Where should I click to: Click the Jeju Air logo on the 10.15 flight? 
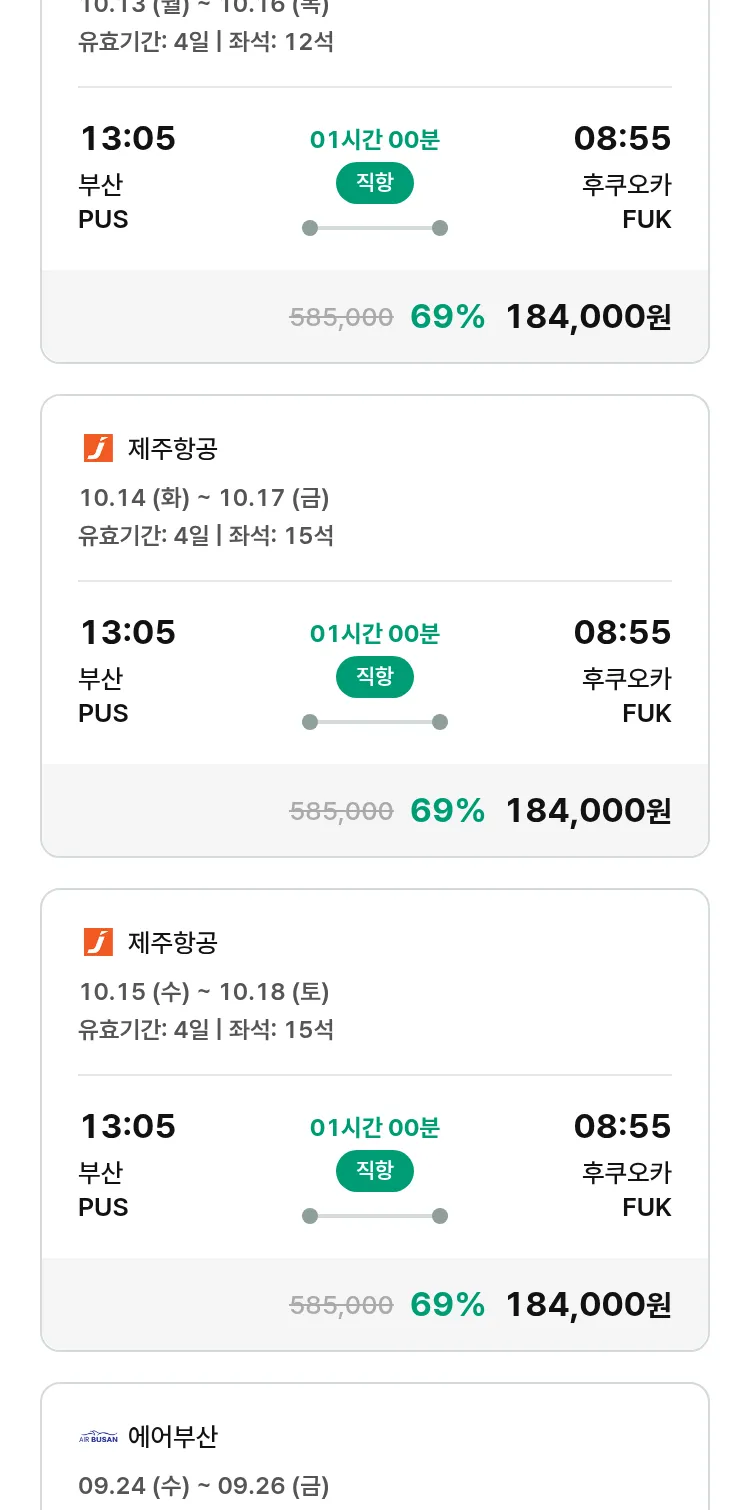pyautogui.click(x=98, y=942)
